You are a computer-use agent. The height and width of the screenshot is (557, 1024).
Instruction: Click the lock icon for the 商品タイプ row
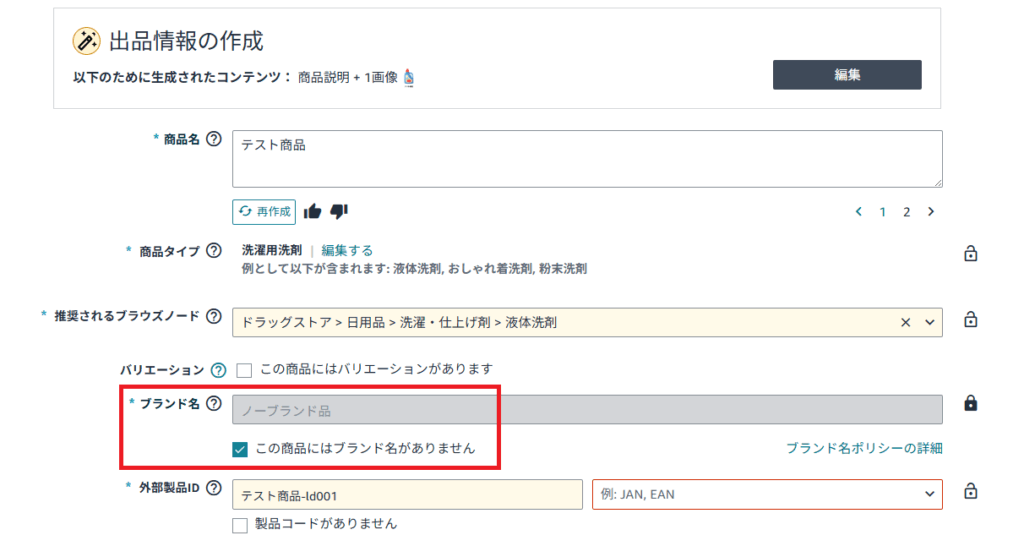pyautogui.click(x=970, y=253)
